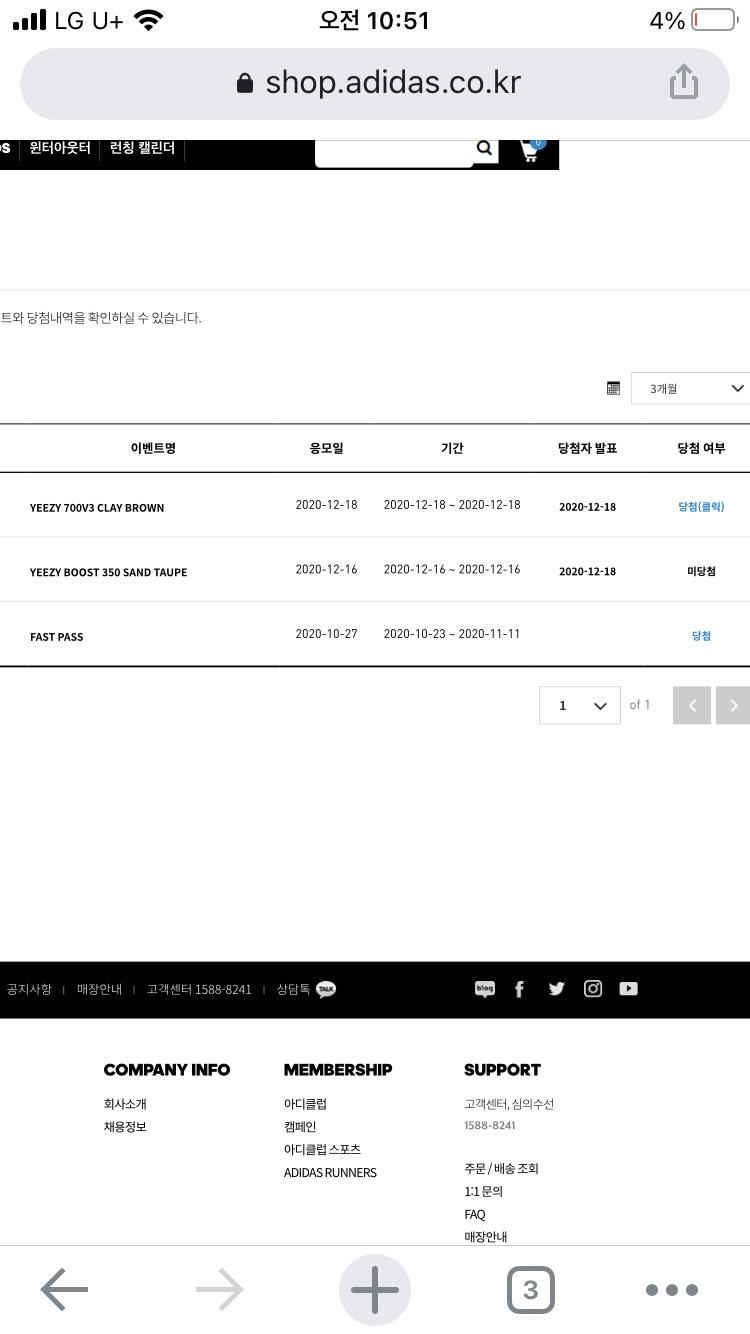Select YEEZY 700V3 CLAY BROWN event name
This screenshot has width=750, height=1334.
(x=97, y=508)
